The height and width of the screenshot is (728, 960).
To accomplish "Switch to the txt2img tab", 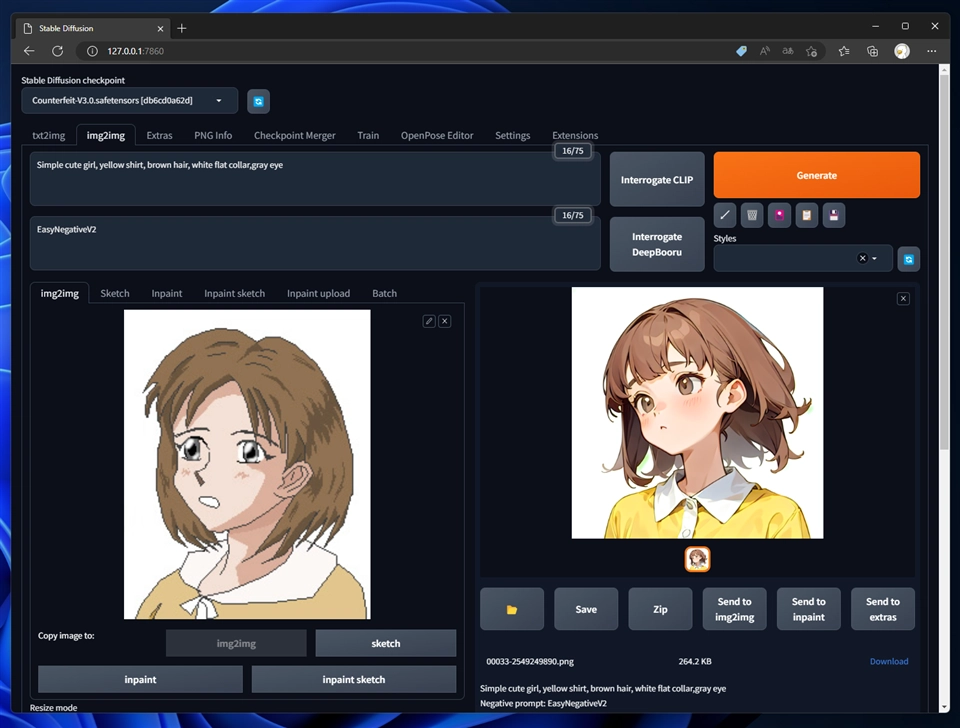I will point(48,135).
